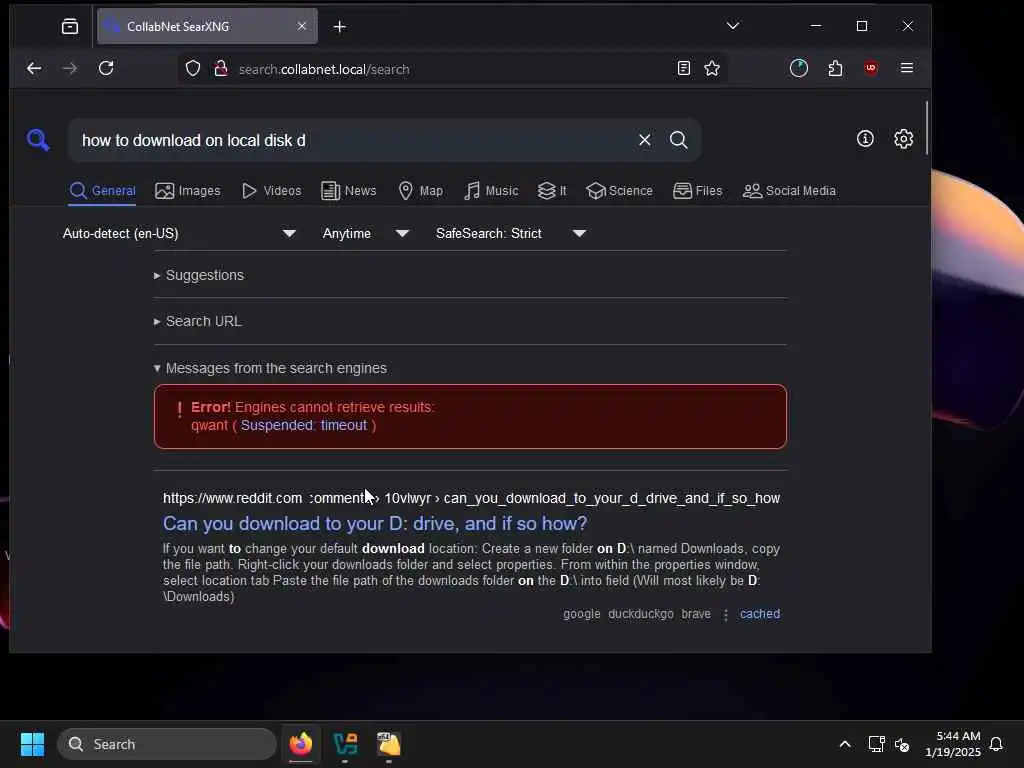Open the cached version link

(x=760, y=614)
